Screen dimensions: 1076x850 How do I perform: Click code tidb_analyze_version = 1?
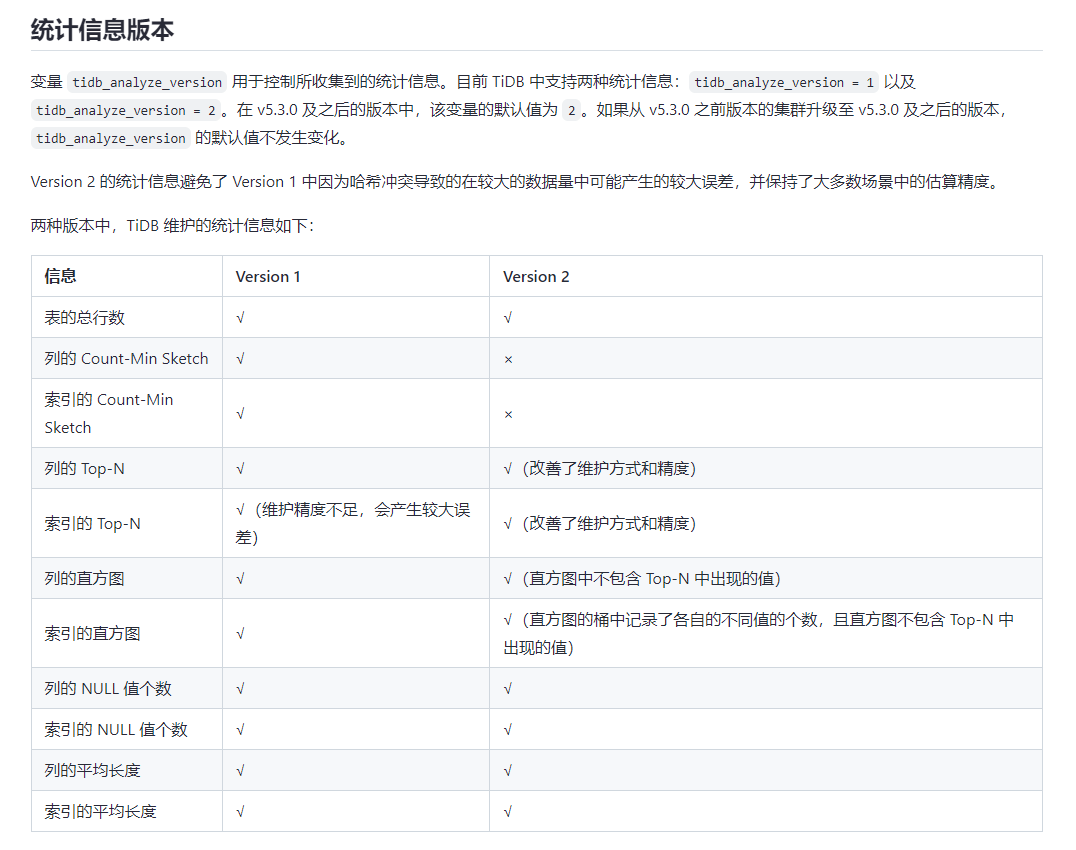[x=783, y=82]
